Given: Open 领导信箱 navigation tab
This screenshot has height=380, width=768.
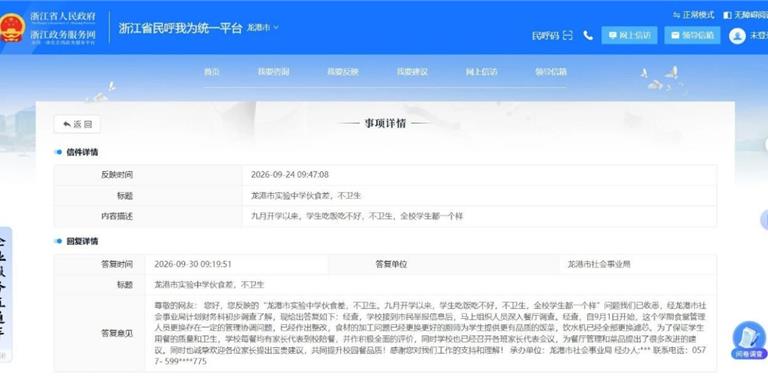Looking at the screenshot, I should pyautogui.click(x=551, y=72).
